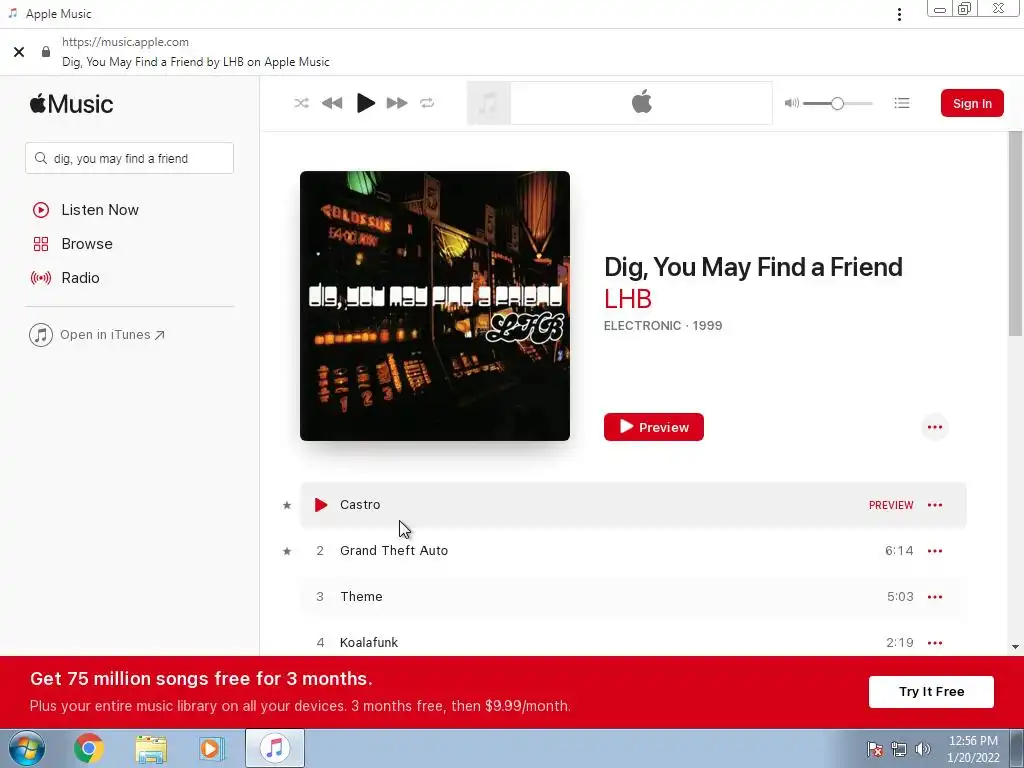Click the Sign In button

point(972,103)
